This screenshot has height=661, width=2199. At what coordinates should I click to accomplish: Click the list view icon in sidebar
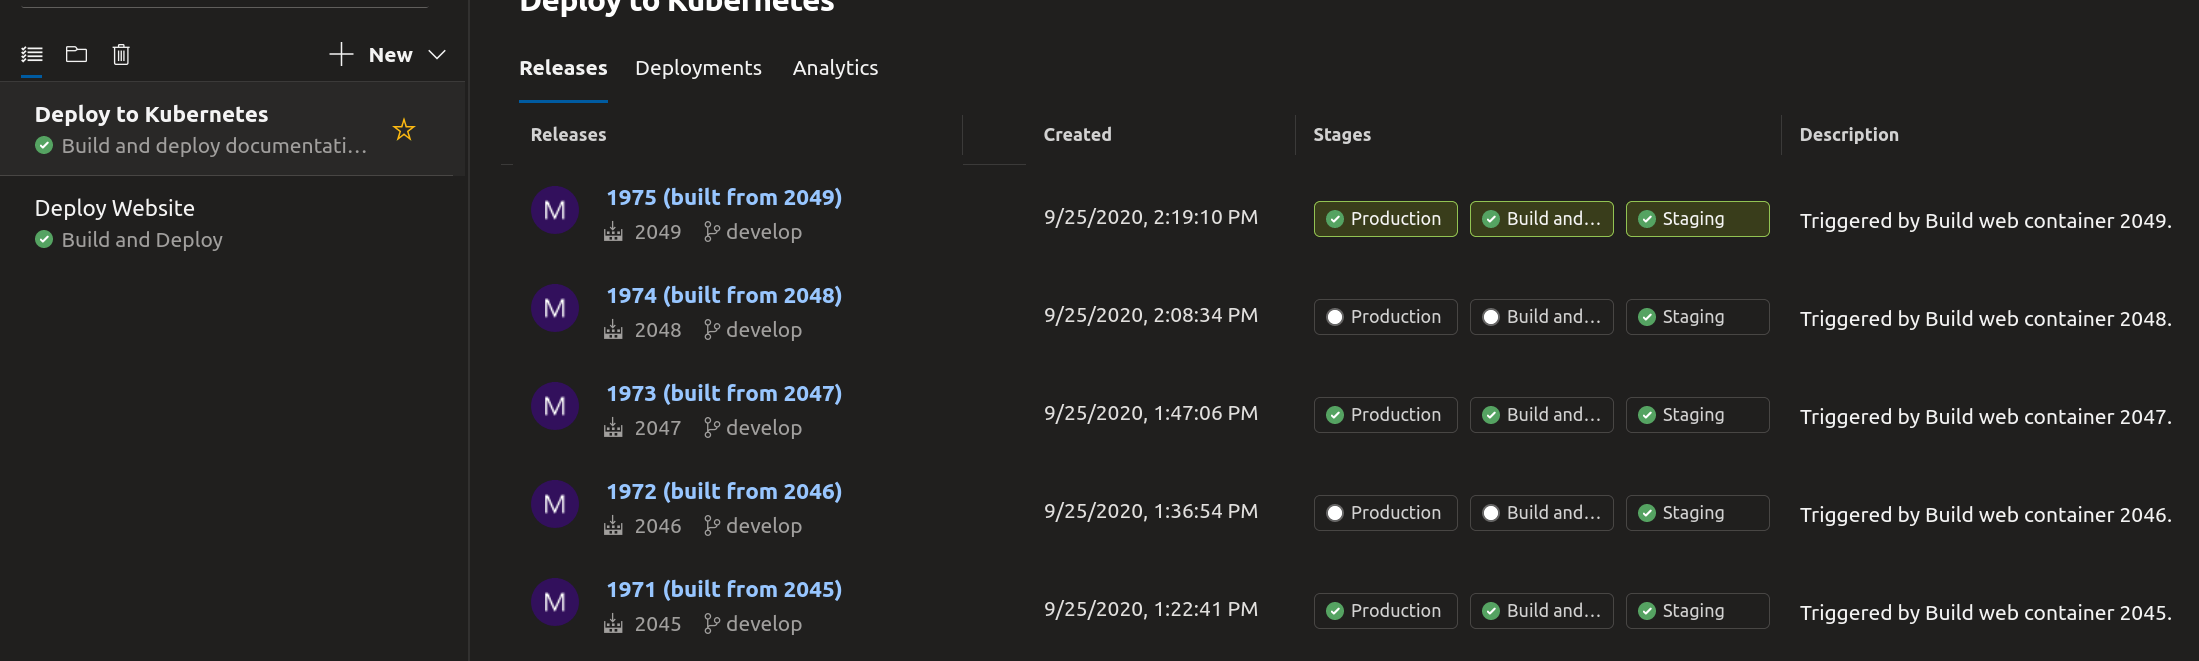[32, 55]
